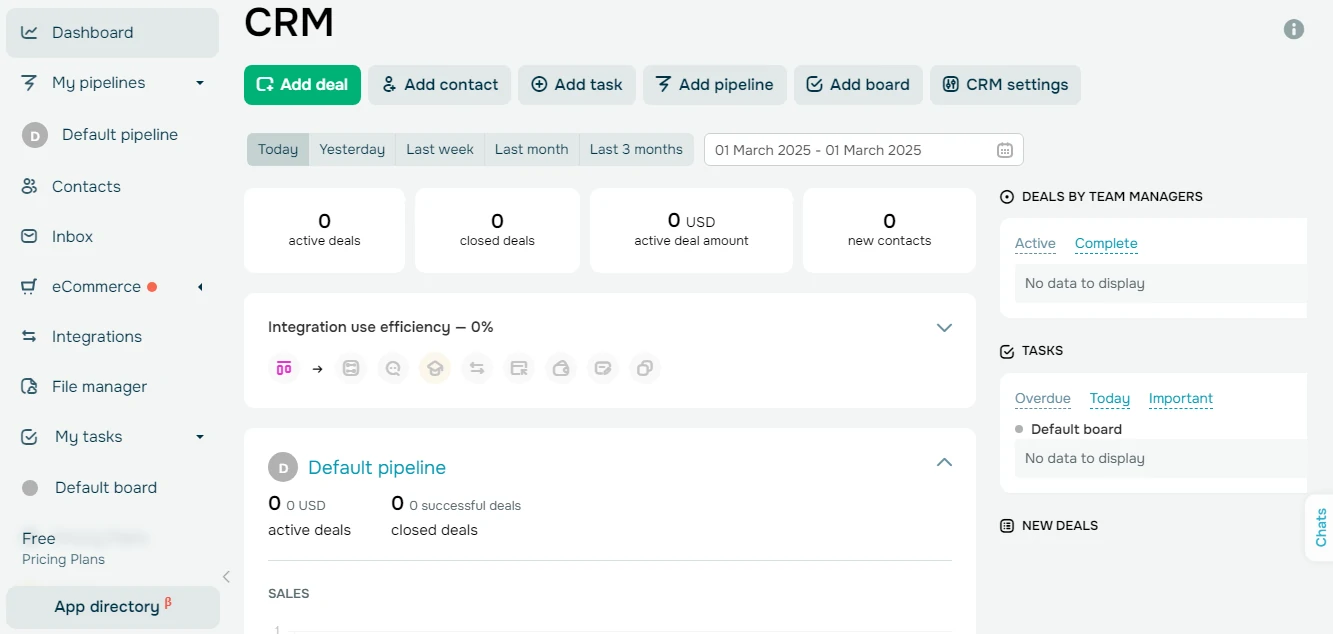Click the Default board label in Tasks panel
The width and height of the screenshot is (1333, 634).
coord(1076,429)
